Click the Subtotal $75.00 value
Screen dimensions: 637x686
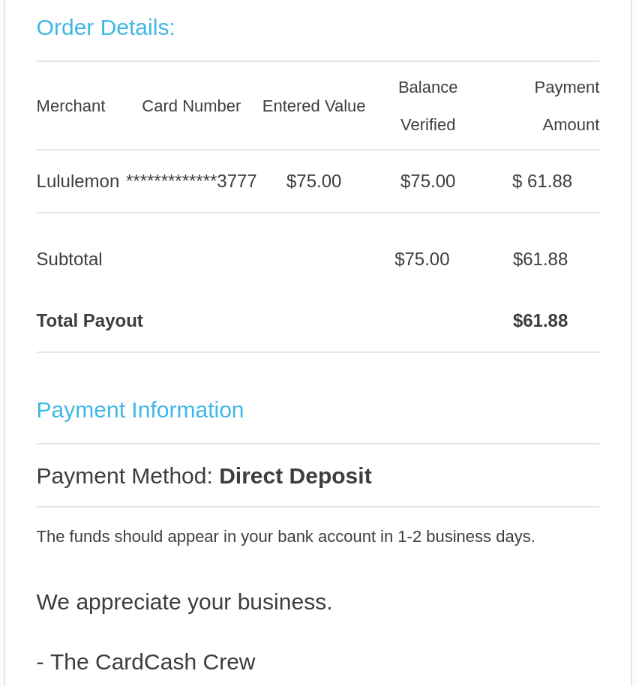pyautogui.click(x=421, y=259)
